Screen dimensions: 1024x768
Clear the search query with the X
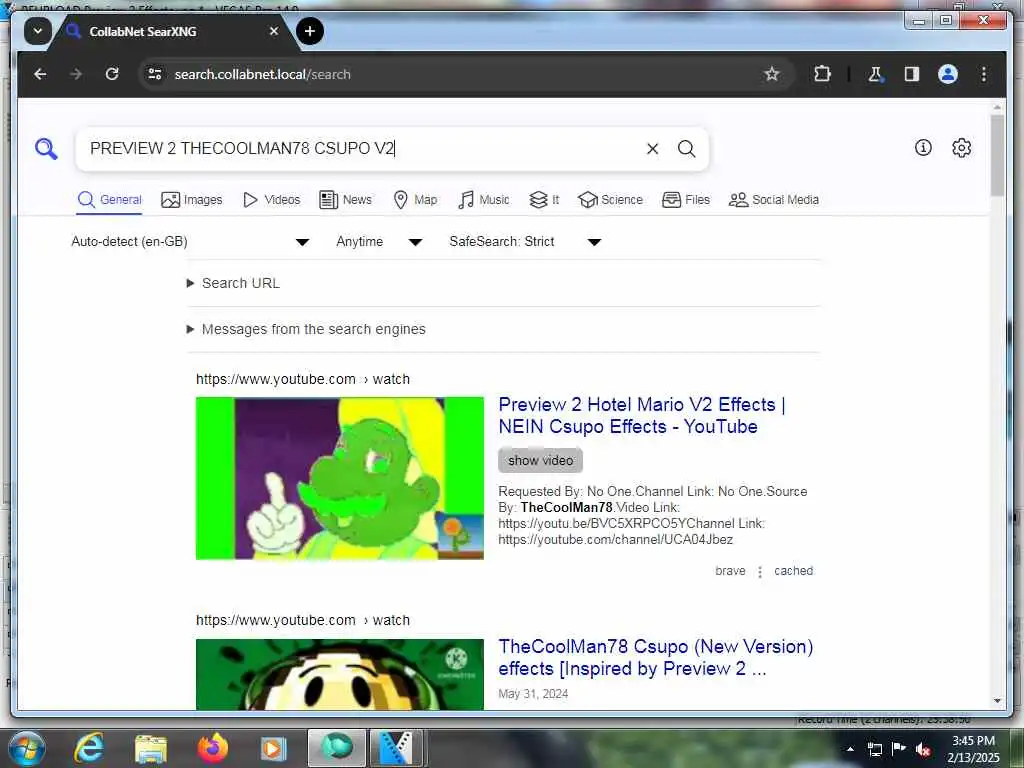(652, 149)
